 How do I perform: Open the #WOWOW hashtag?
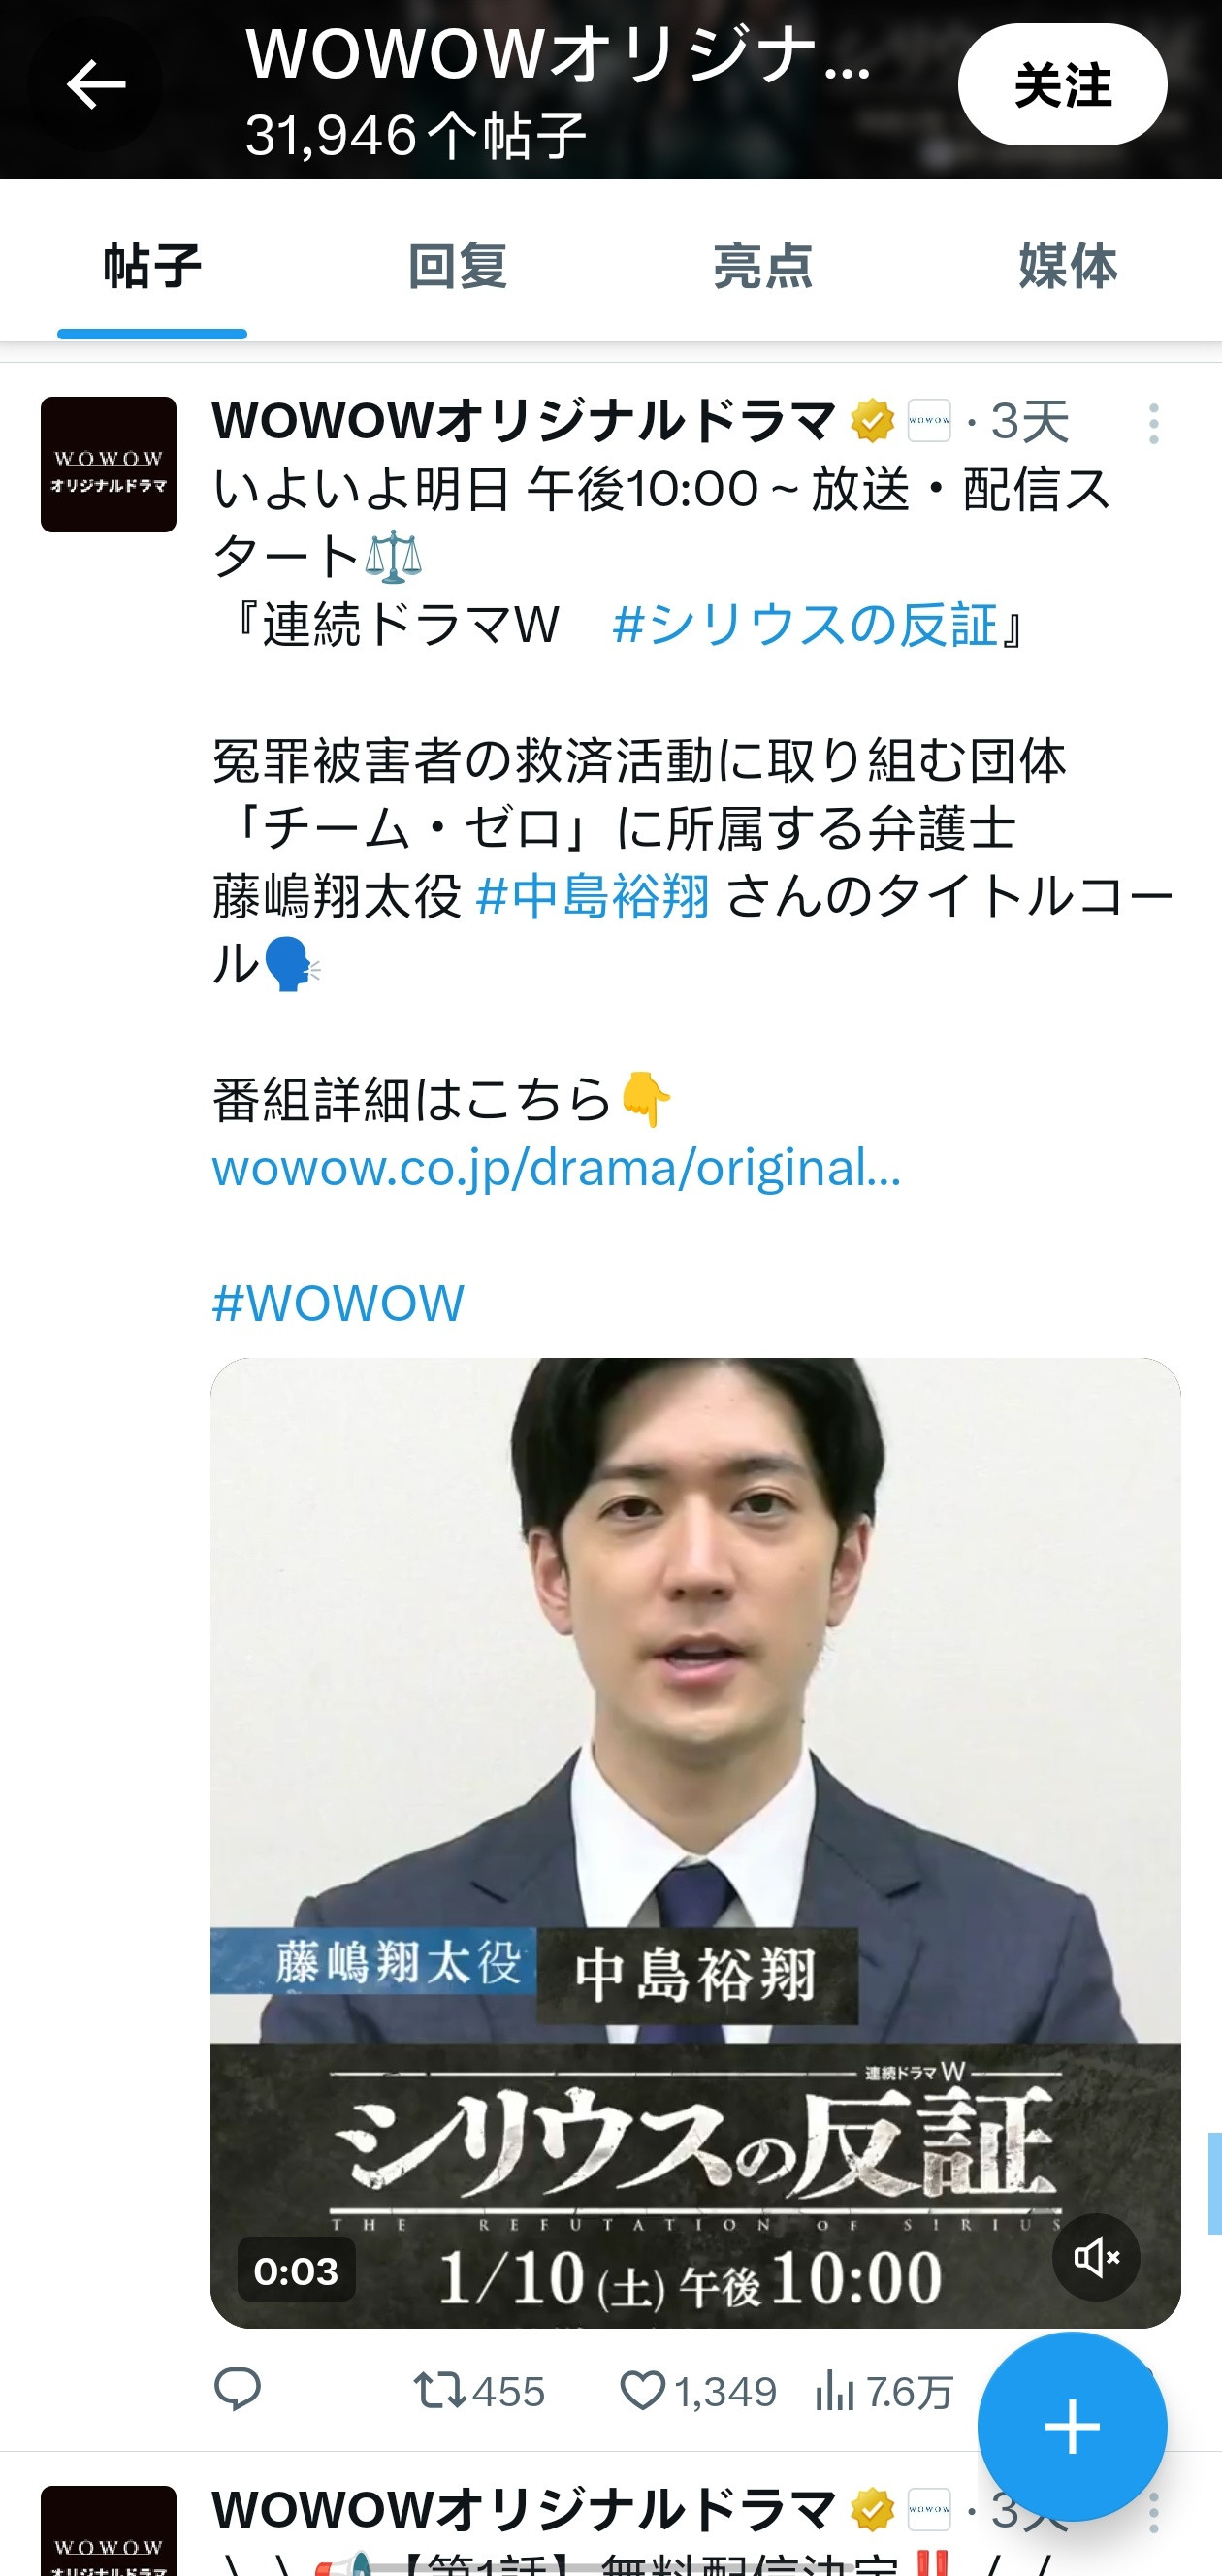pos(338,1304)
